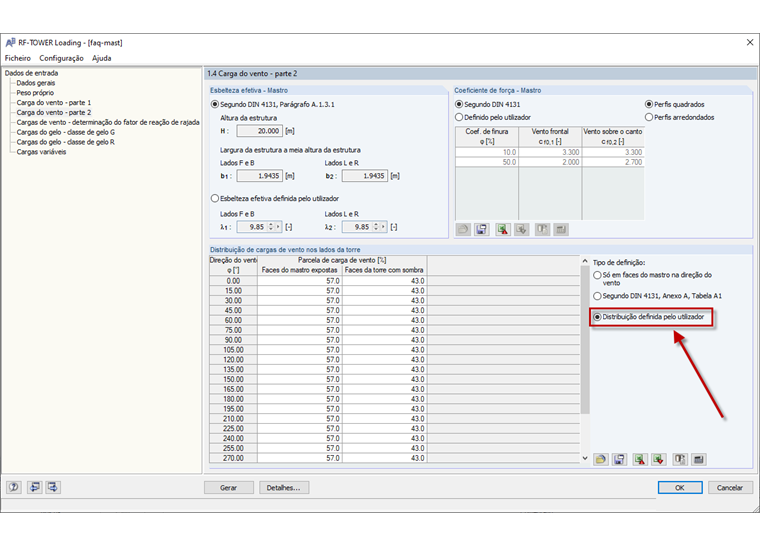
Task: Click the arrow button next to λ1 field
Action: coord(278,227)
